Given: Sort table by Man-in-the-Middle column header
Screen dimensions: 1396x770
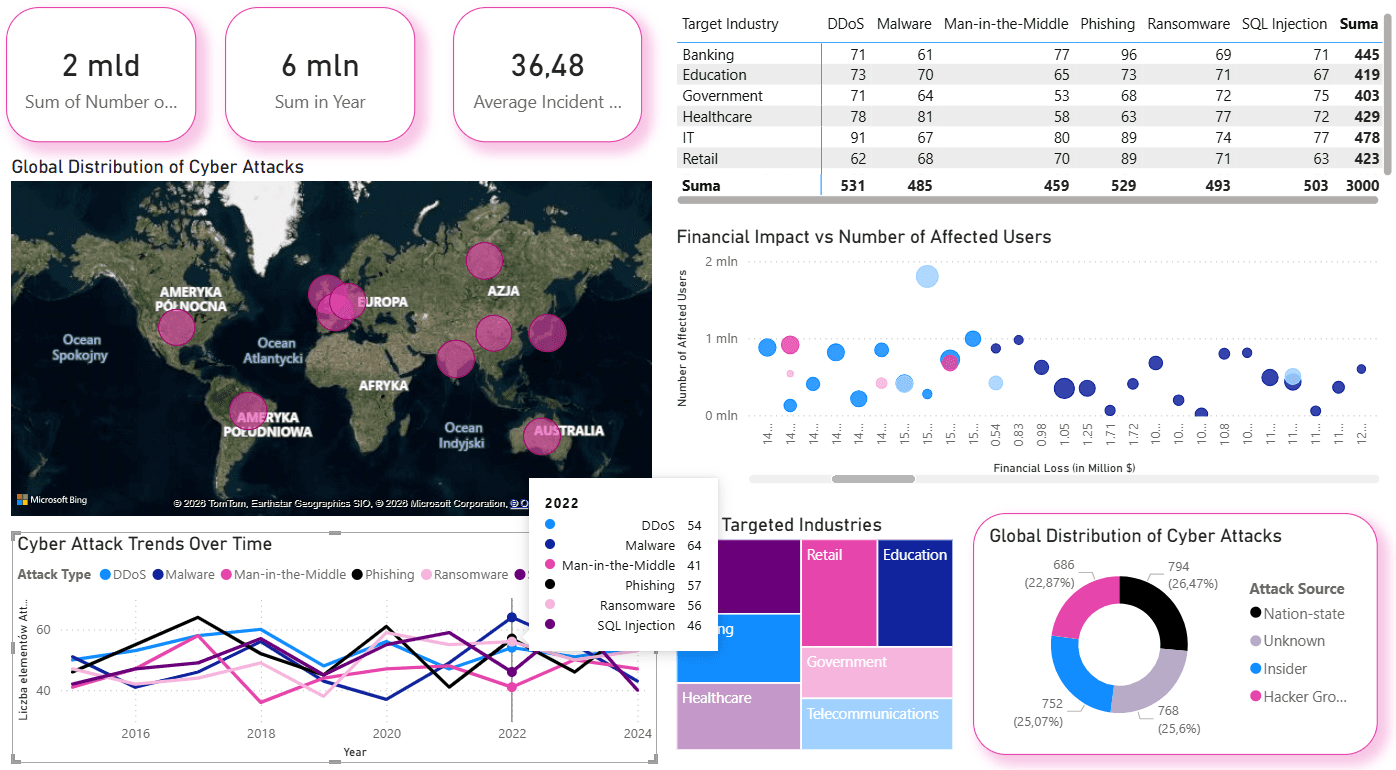Looking at the screenshot, I should coord(1006,24).
